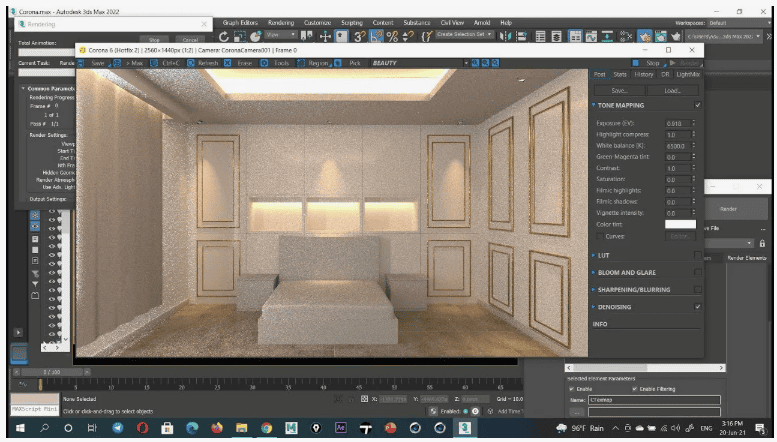Open the Scripting menu

coord(351,23)
